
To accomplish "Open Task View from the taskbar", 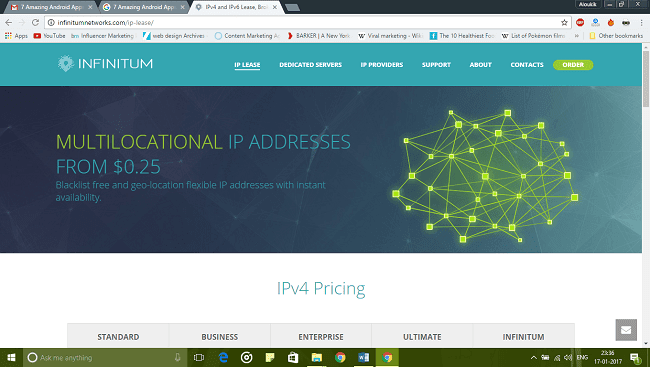I will 199,357.
